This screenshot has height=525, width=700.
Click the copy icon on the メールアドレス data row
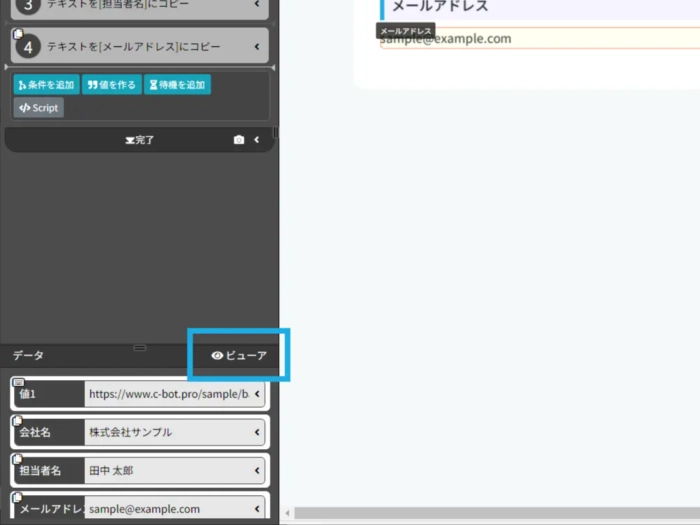[18, 497]
